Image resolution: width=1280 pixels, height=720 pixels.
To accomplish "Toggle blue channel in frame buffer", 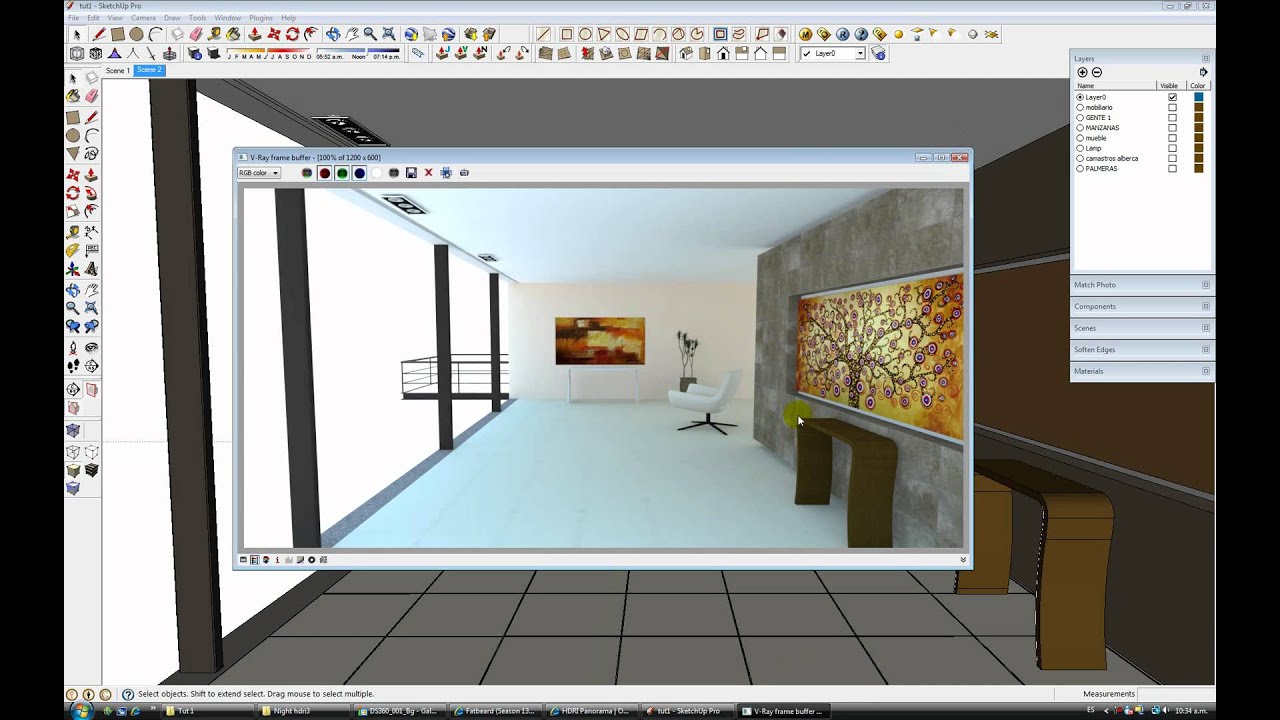I will point(359,173).
